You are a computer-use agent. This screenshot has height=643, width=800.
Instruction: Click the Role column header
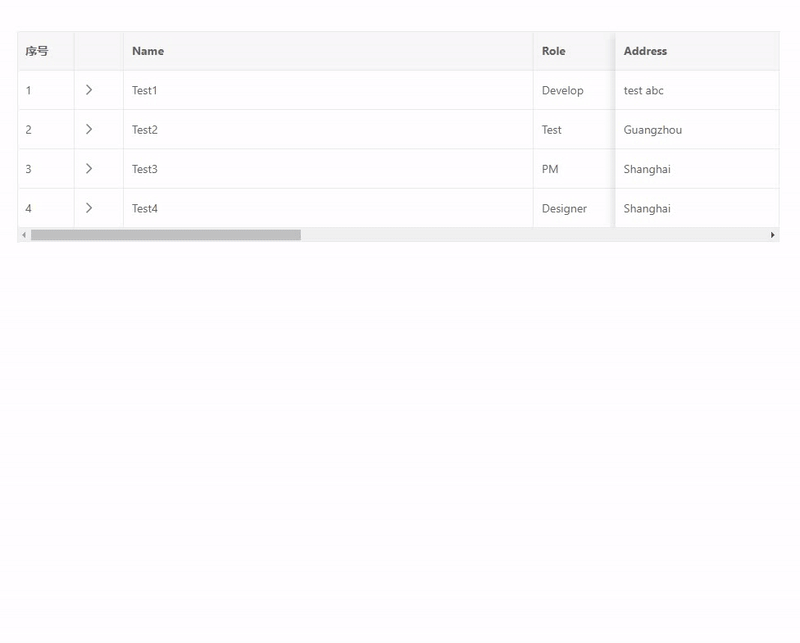pyautogui.click(x=574, y=51)
